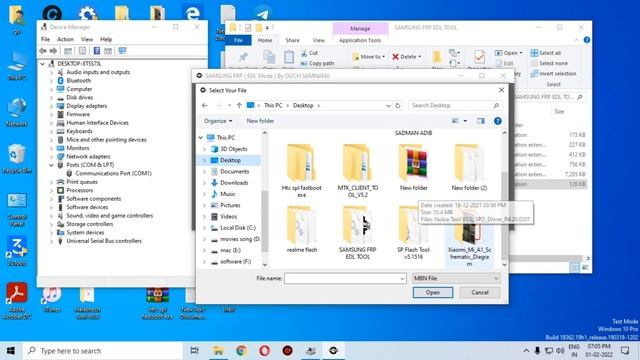Open the SAMSUNG FRP EDL TOOL folder

(358, 233)
